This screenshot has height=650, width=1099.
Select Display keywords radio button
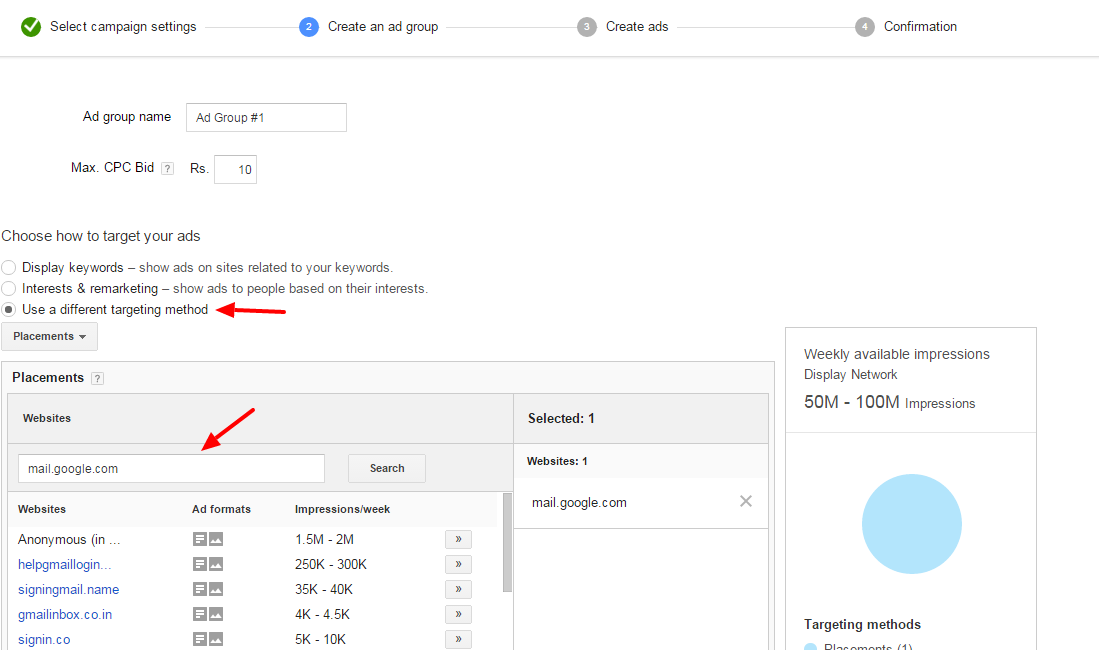[8, 268]
